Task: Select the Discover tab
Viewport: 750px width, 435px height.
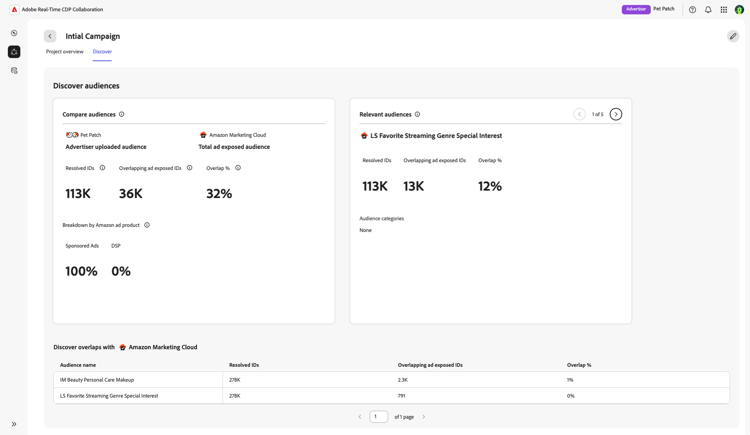Action: [x=102, y=52]
